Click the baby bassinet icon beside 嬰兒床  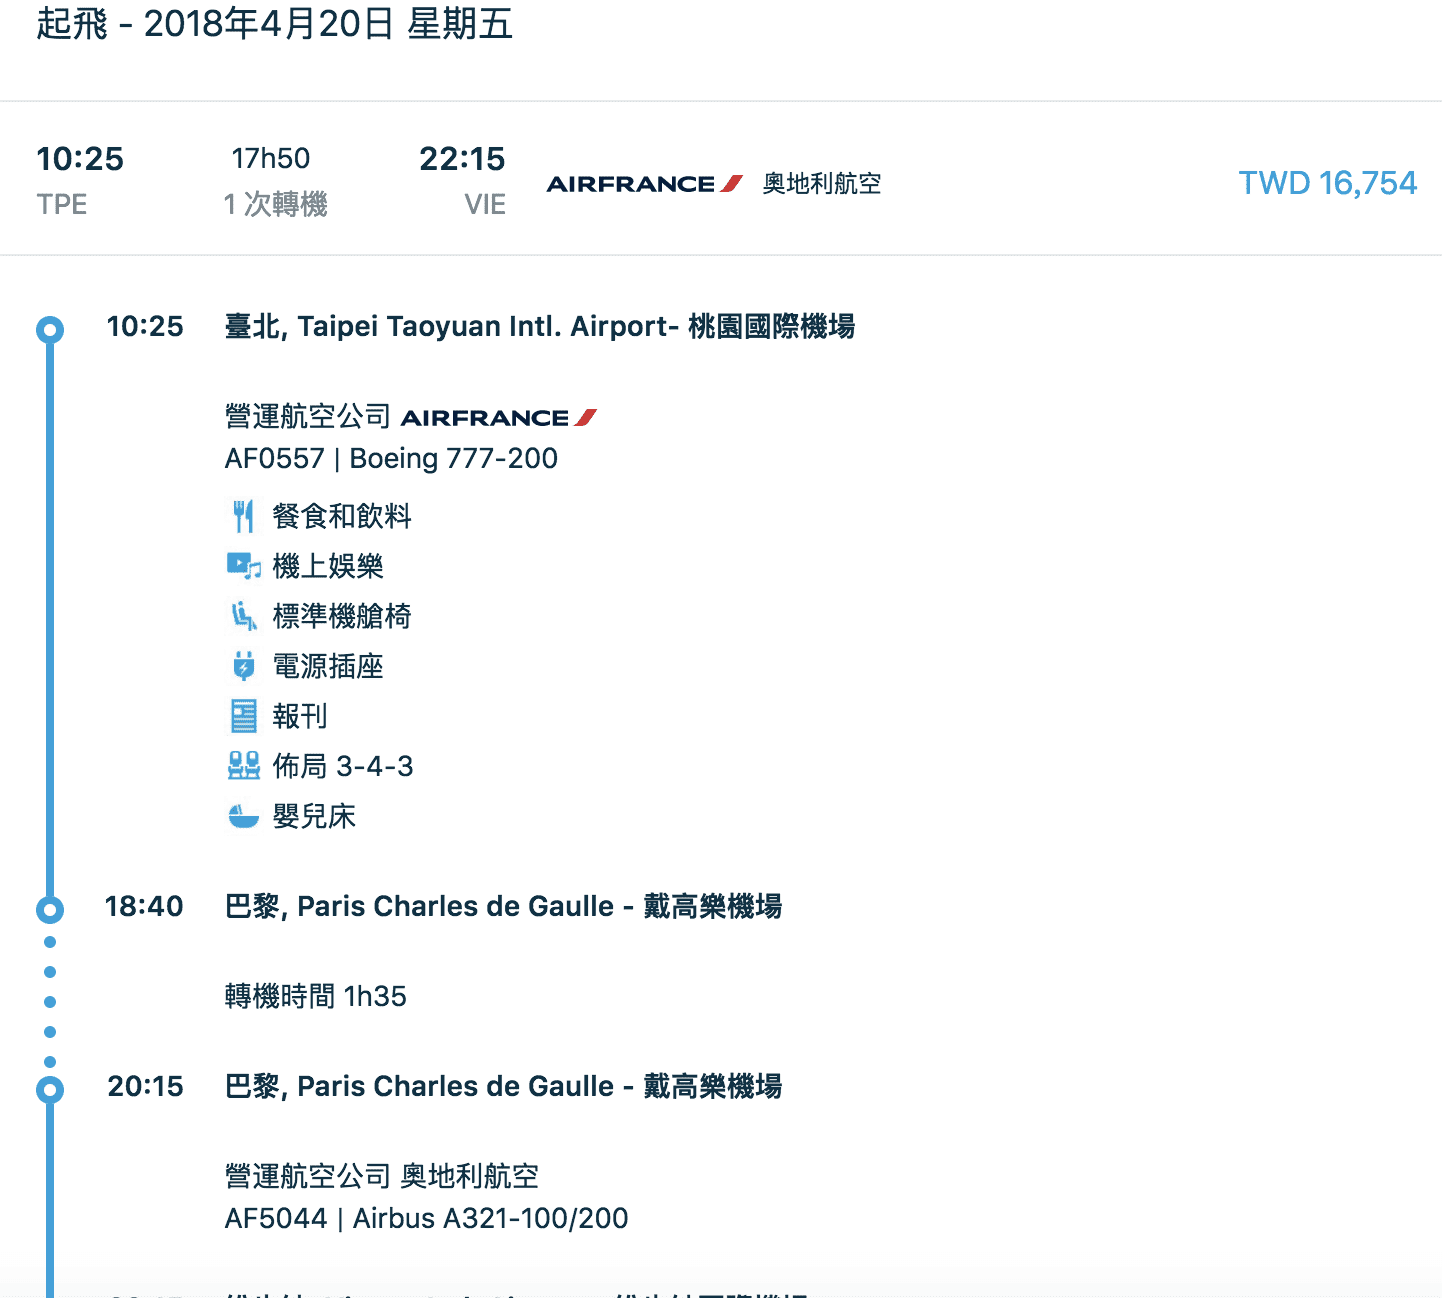pyautogui.click(x=244, y=817)
